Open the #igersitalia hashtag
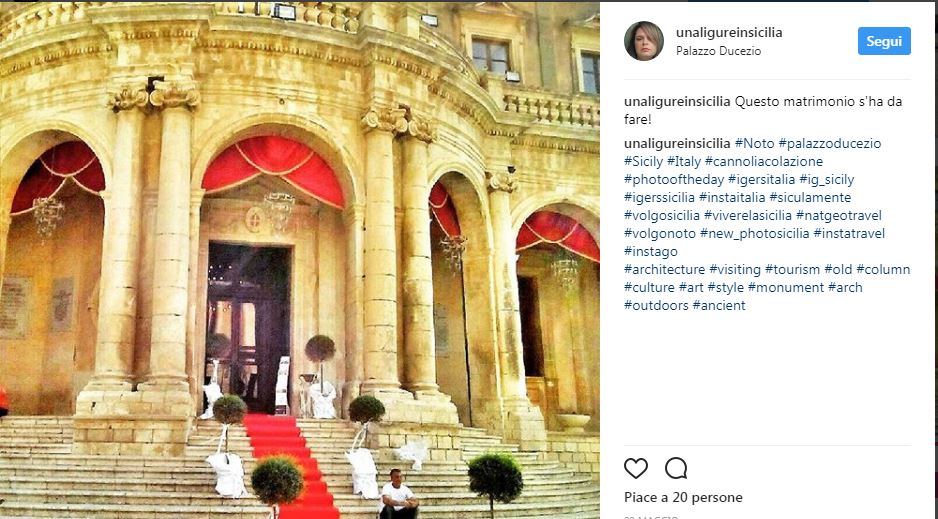This screenshot has height=519, width=938. tap(762, 179)
